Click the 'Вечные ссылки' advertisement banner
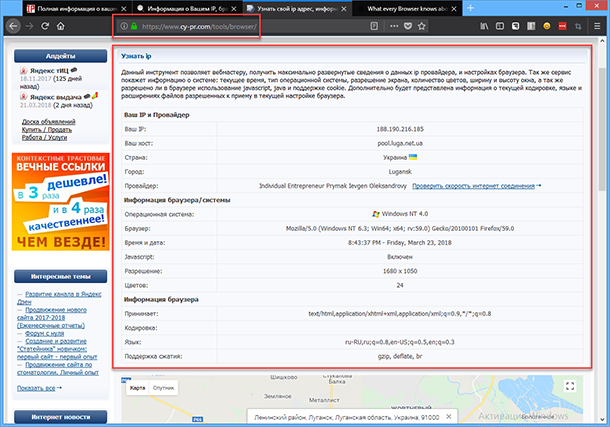Screen dimensions: 610x427 coord(61,201)
